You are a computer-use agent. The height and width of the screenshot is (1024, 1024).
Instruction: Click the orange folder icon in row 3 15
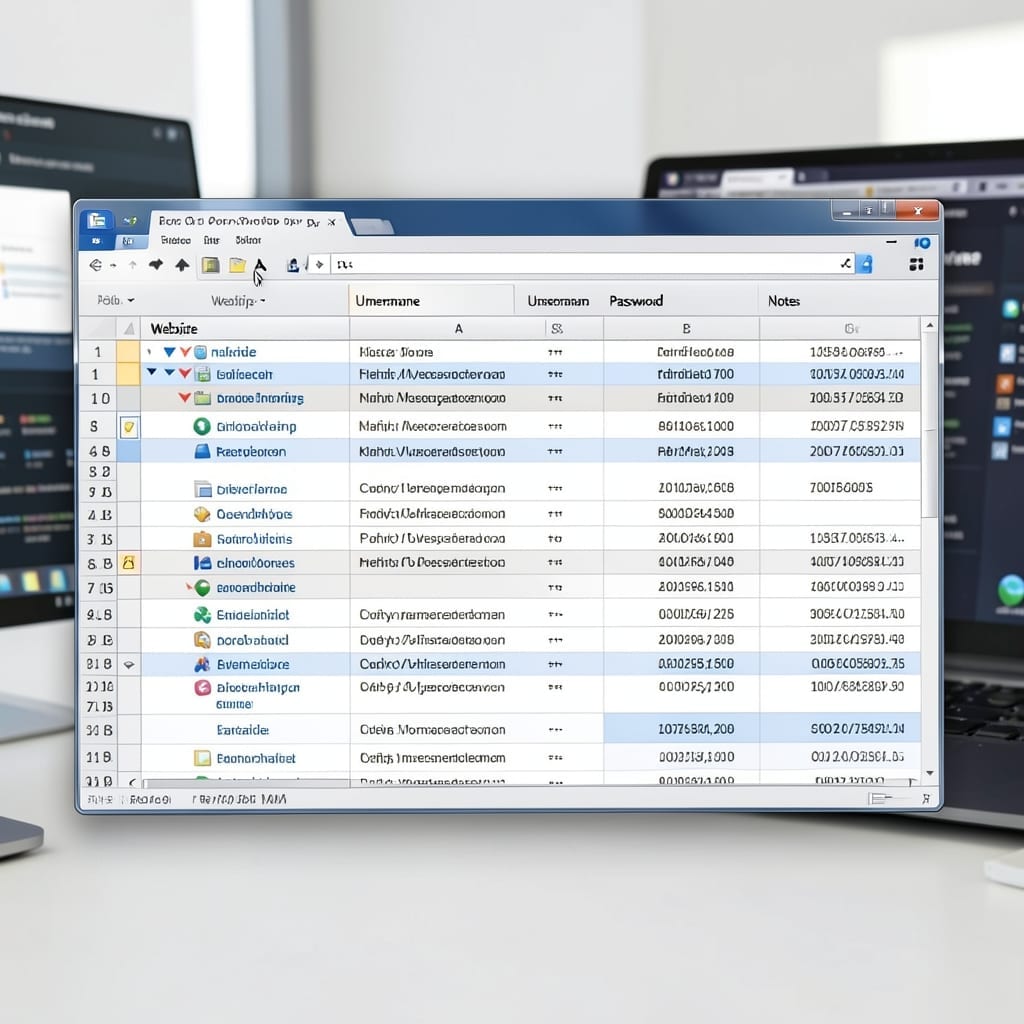[202, 539]
